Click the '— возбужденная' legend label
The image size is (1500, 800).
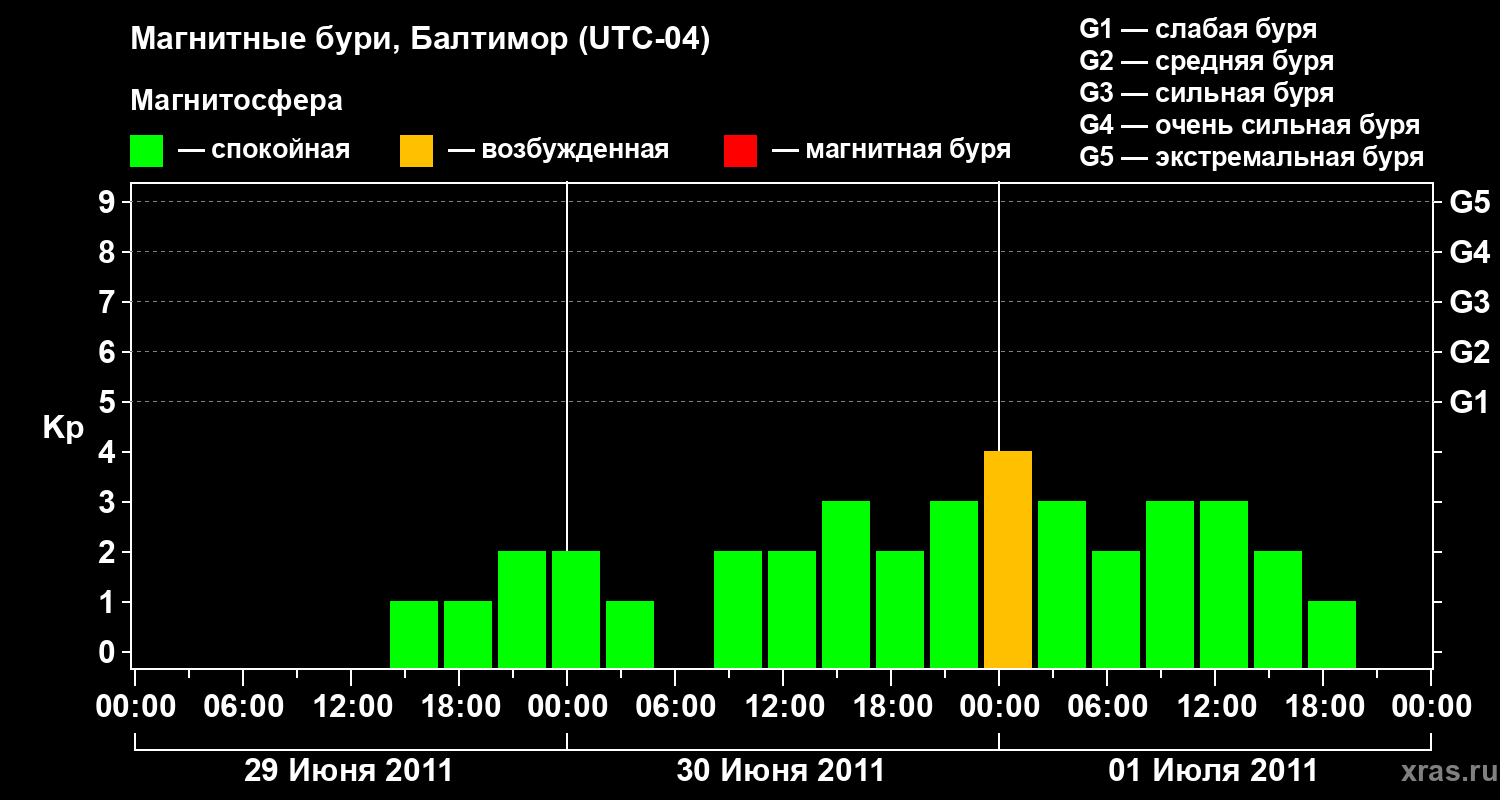pyautogui.click(x=558, y=150)
